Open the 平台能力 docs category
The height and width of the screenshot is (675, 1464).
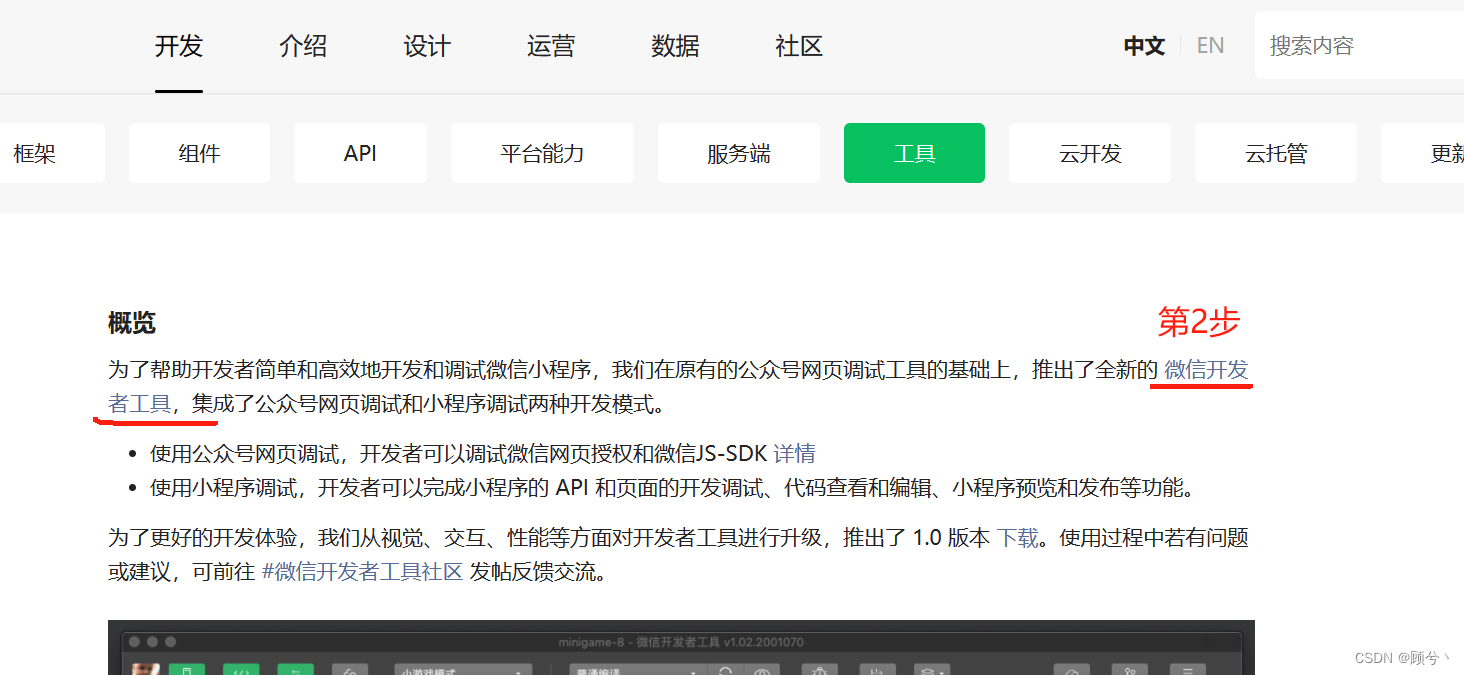point(542,153)
